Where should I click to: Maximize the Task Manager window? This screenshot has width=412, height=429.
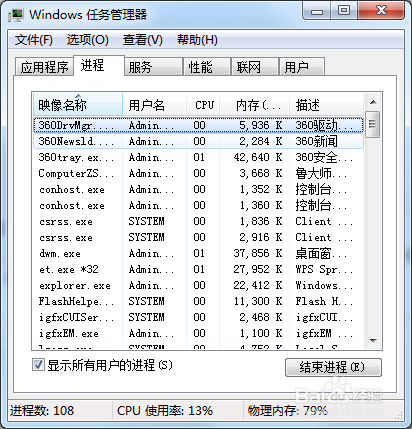(344, 11)
